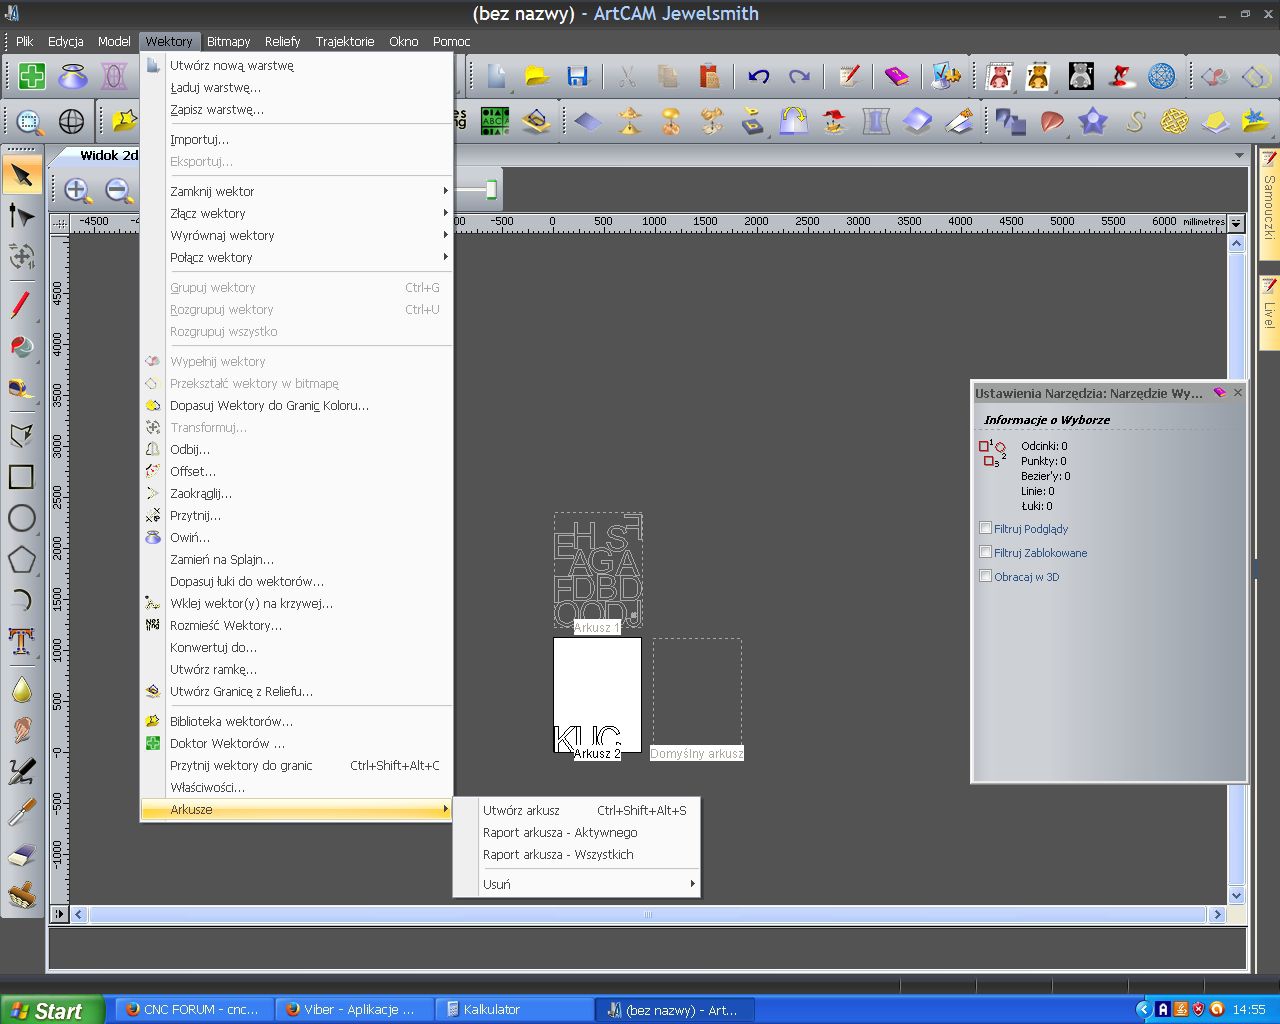
Task: Select the node editing tool
Action: (x=22, y=216)
